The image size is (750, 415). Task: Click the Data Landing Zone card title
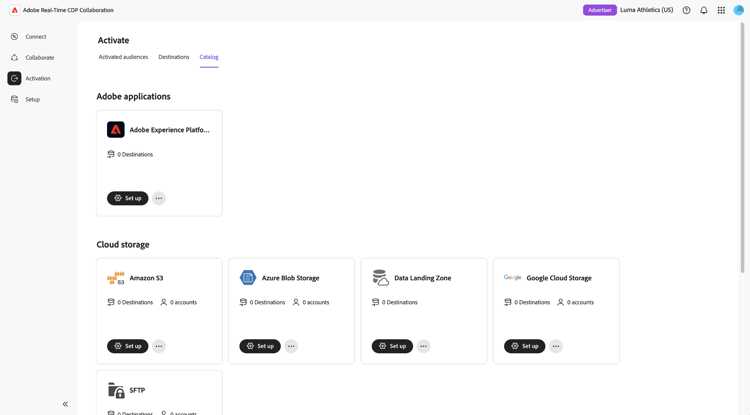coord(423,278)
